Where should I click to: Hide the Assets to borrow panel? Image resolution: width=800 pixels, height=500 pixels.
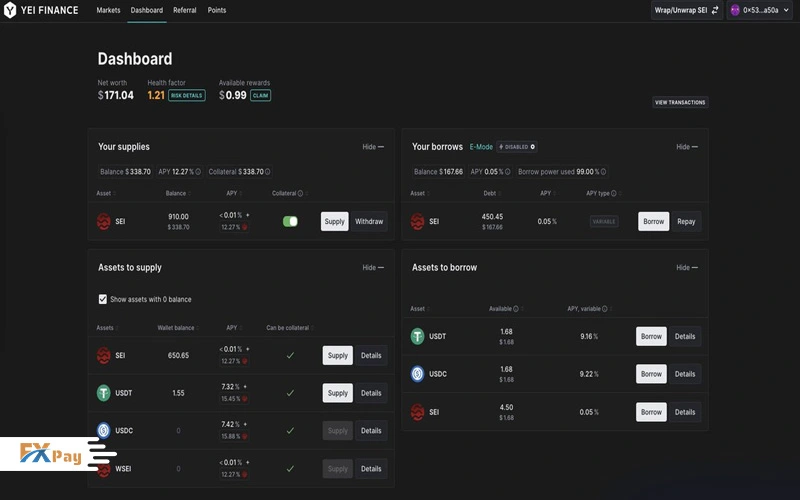coord(687,268)
